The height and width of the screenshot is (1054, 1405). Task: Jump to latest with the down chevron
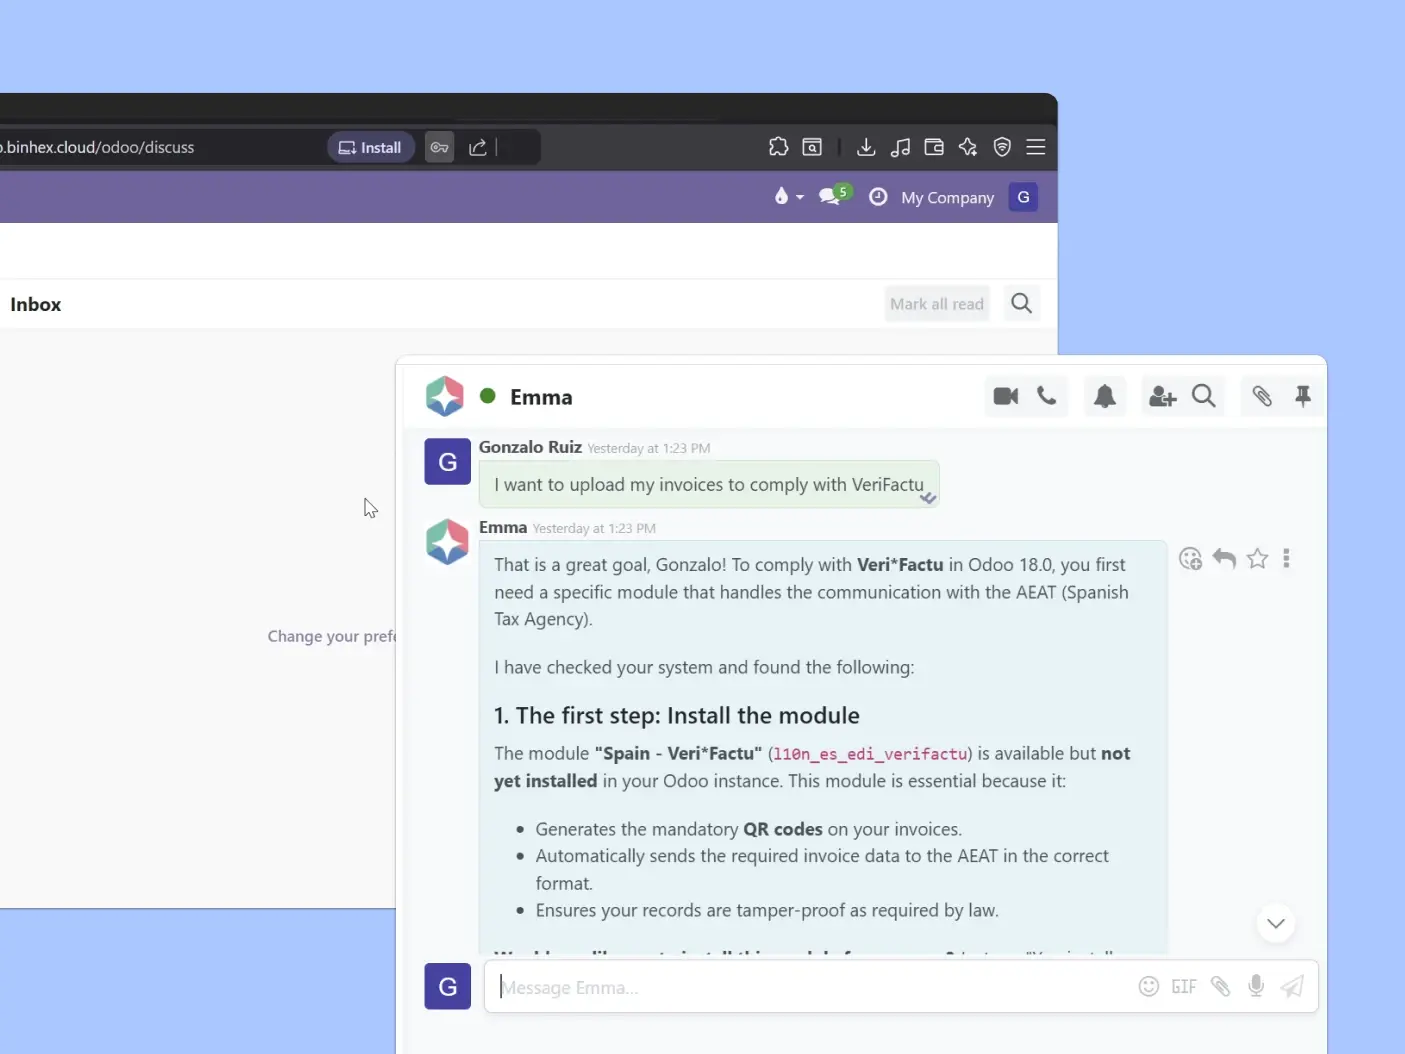(1276, 923)
